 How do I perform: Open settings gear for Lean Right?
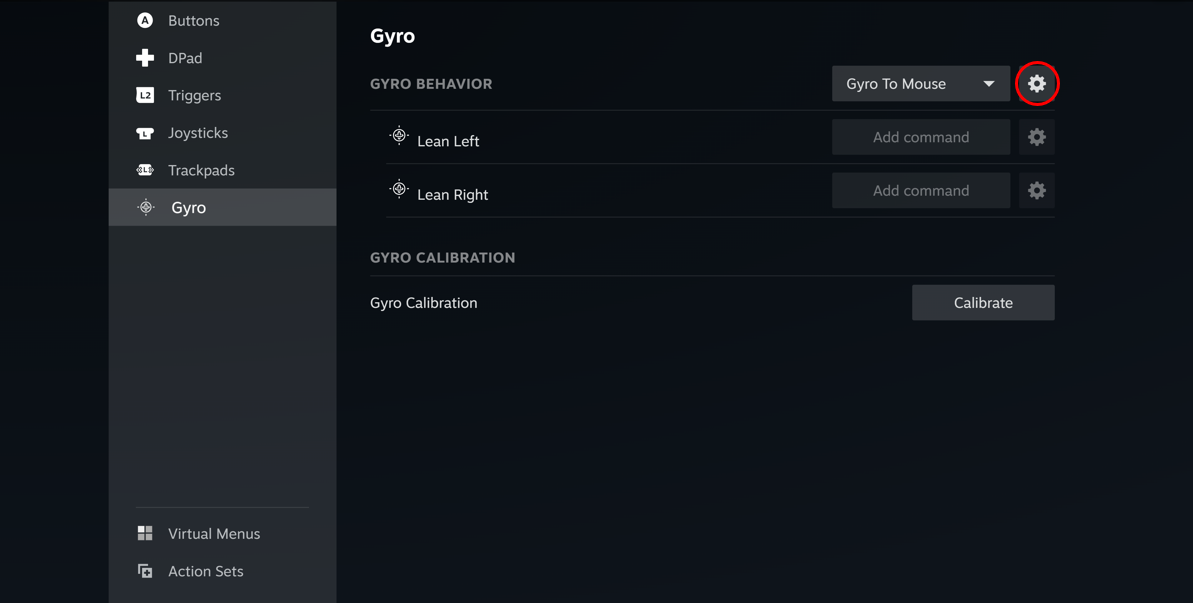coord(1036,190)
